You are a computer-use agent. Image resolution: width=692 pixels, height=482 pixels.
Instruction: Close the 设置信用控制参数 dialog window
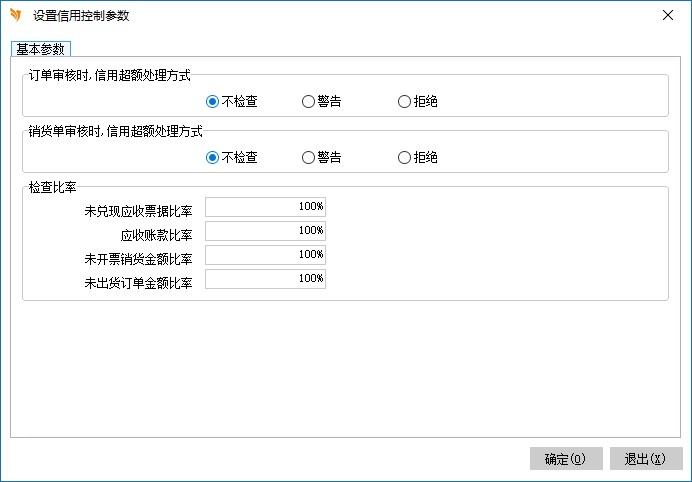[667, 15]
